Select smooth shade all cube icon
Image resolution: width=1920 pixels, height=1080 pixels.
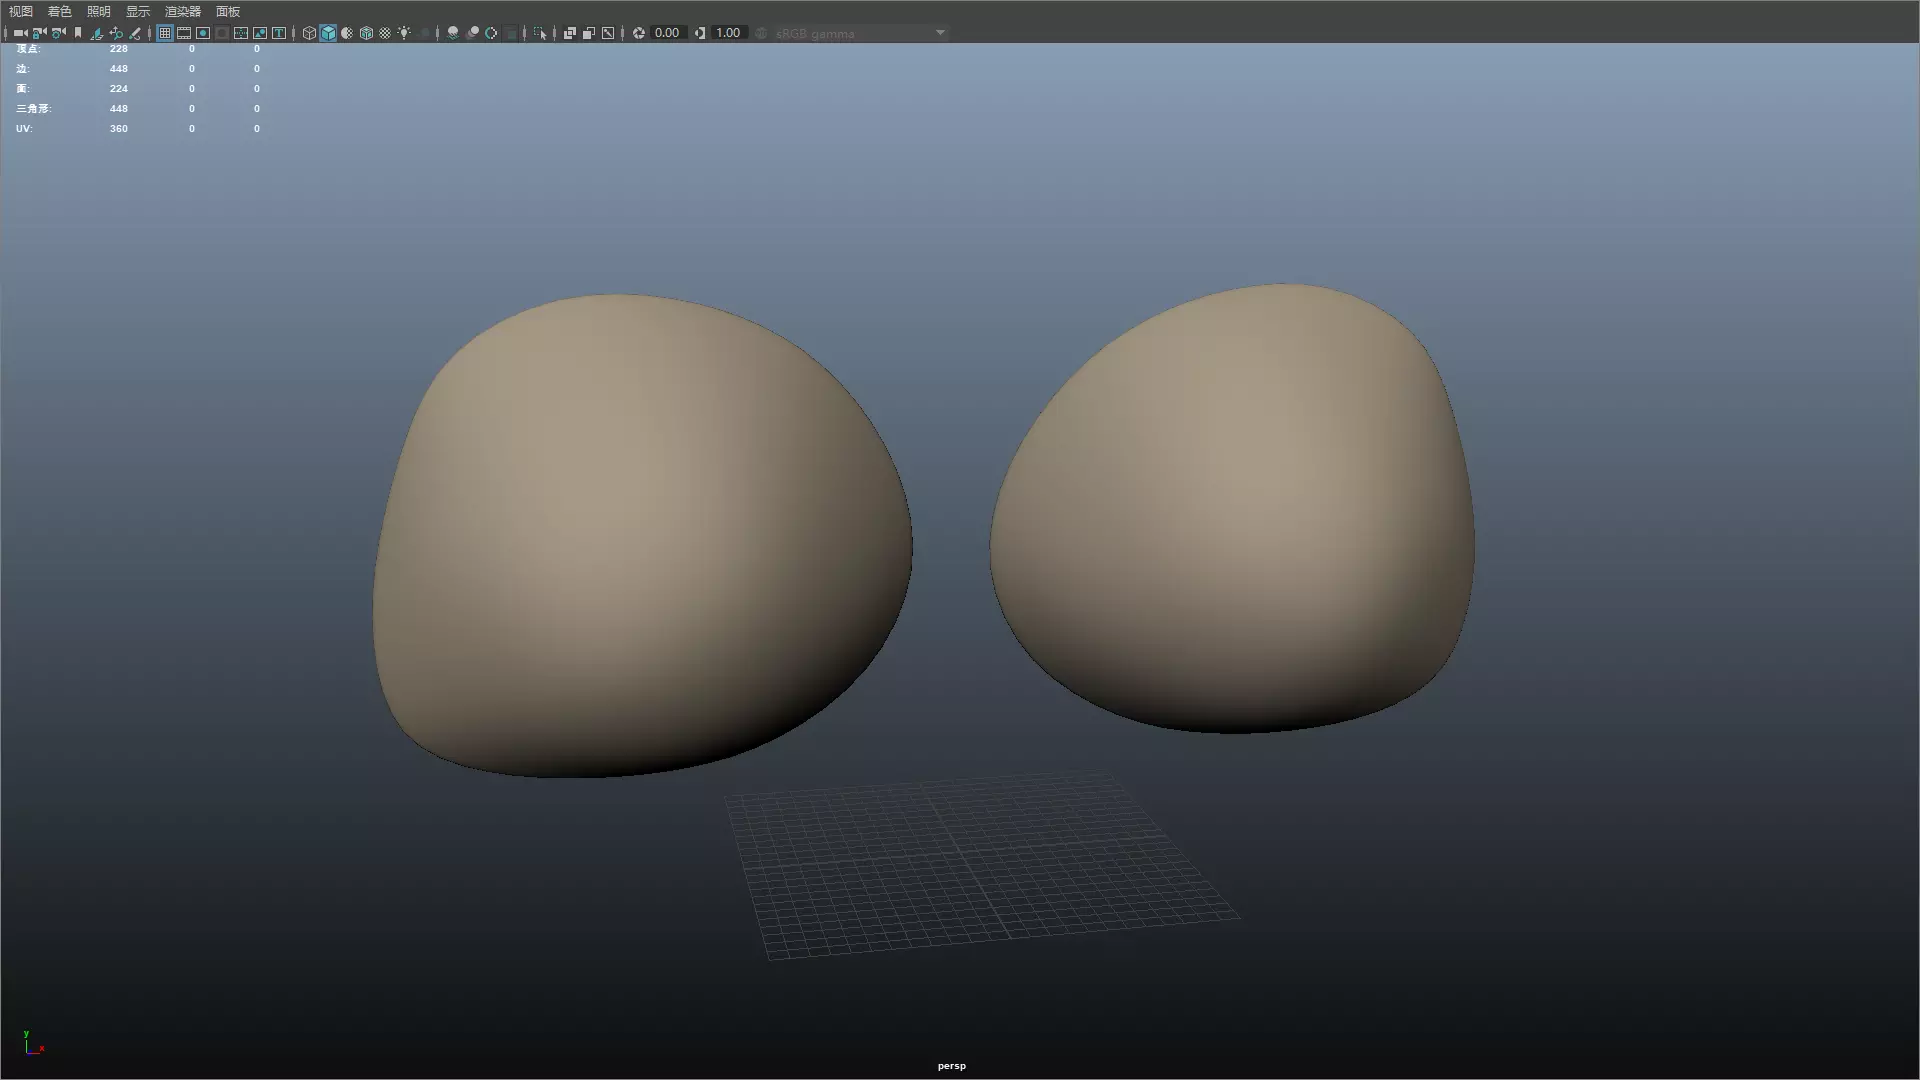(328, 33)
